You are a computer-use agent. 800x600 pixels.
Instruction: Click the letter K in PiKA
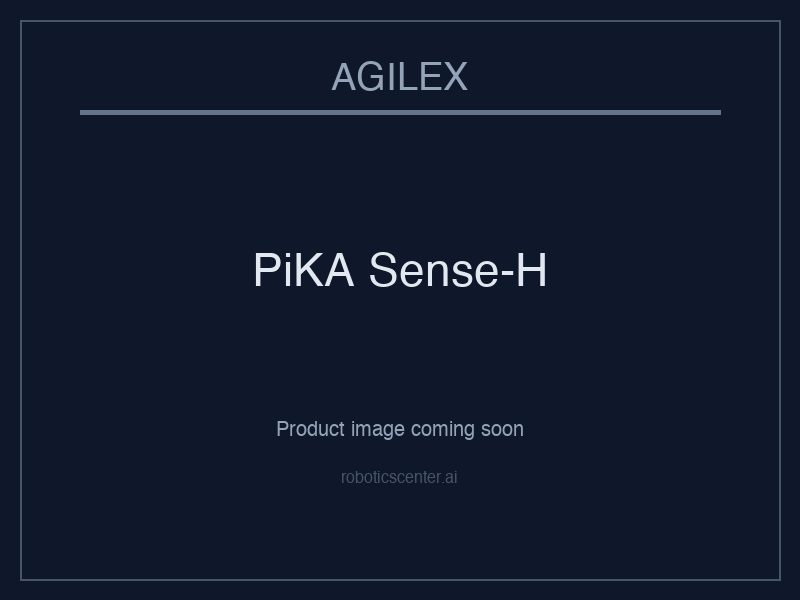pyautogui.click(x=309, y=270)
